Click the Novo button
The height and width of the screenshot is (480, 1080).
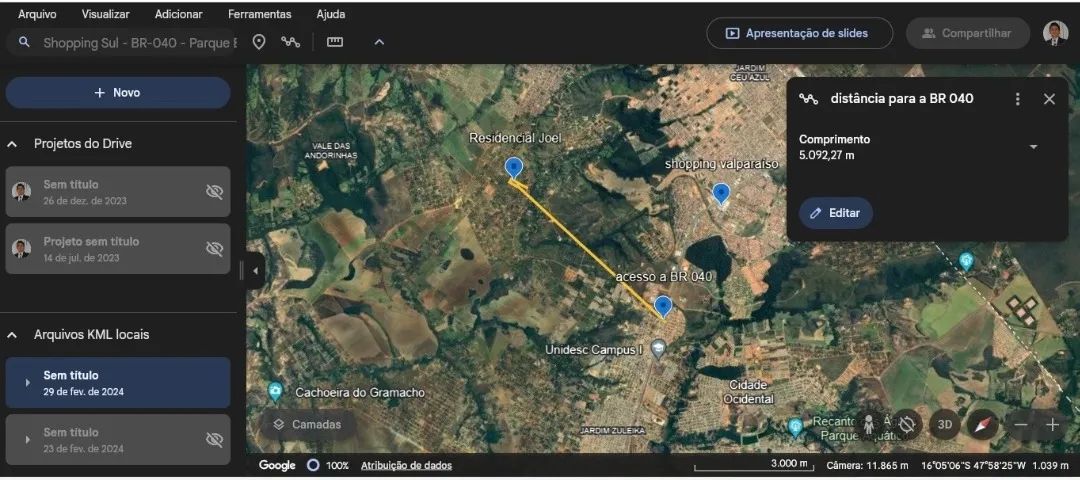pyautogui.click(x=118, y=92)
